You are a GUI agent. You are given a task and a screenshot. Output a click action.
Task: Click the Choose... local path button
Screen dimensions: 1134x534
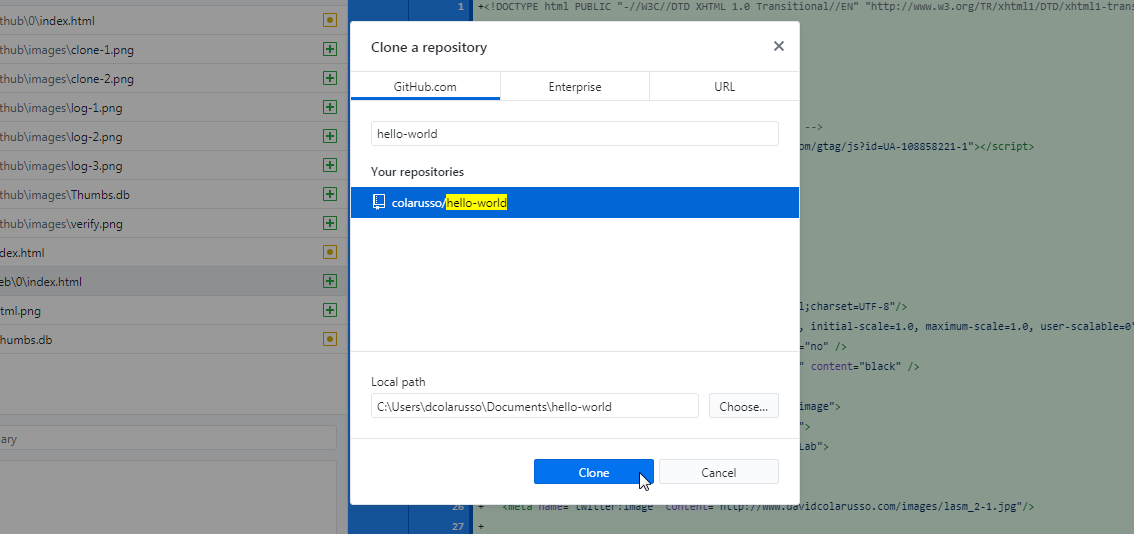point(743,406)
